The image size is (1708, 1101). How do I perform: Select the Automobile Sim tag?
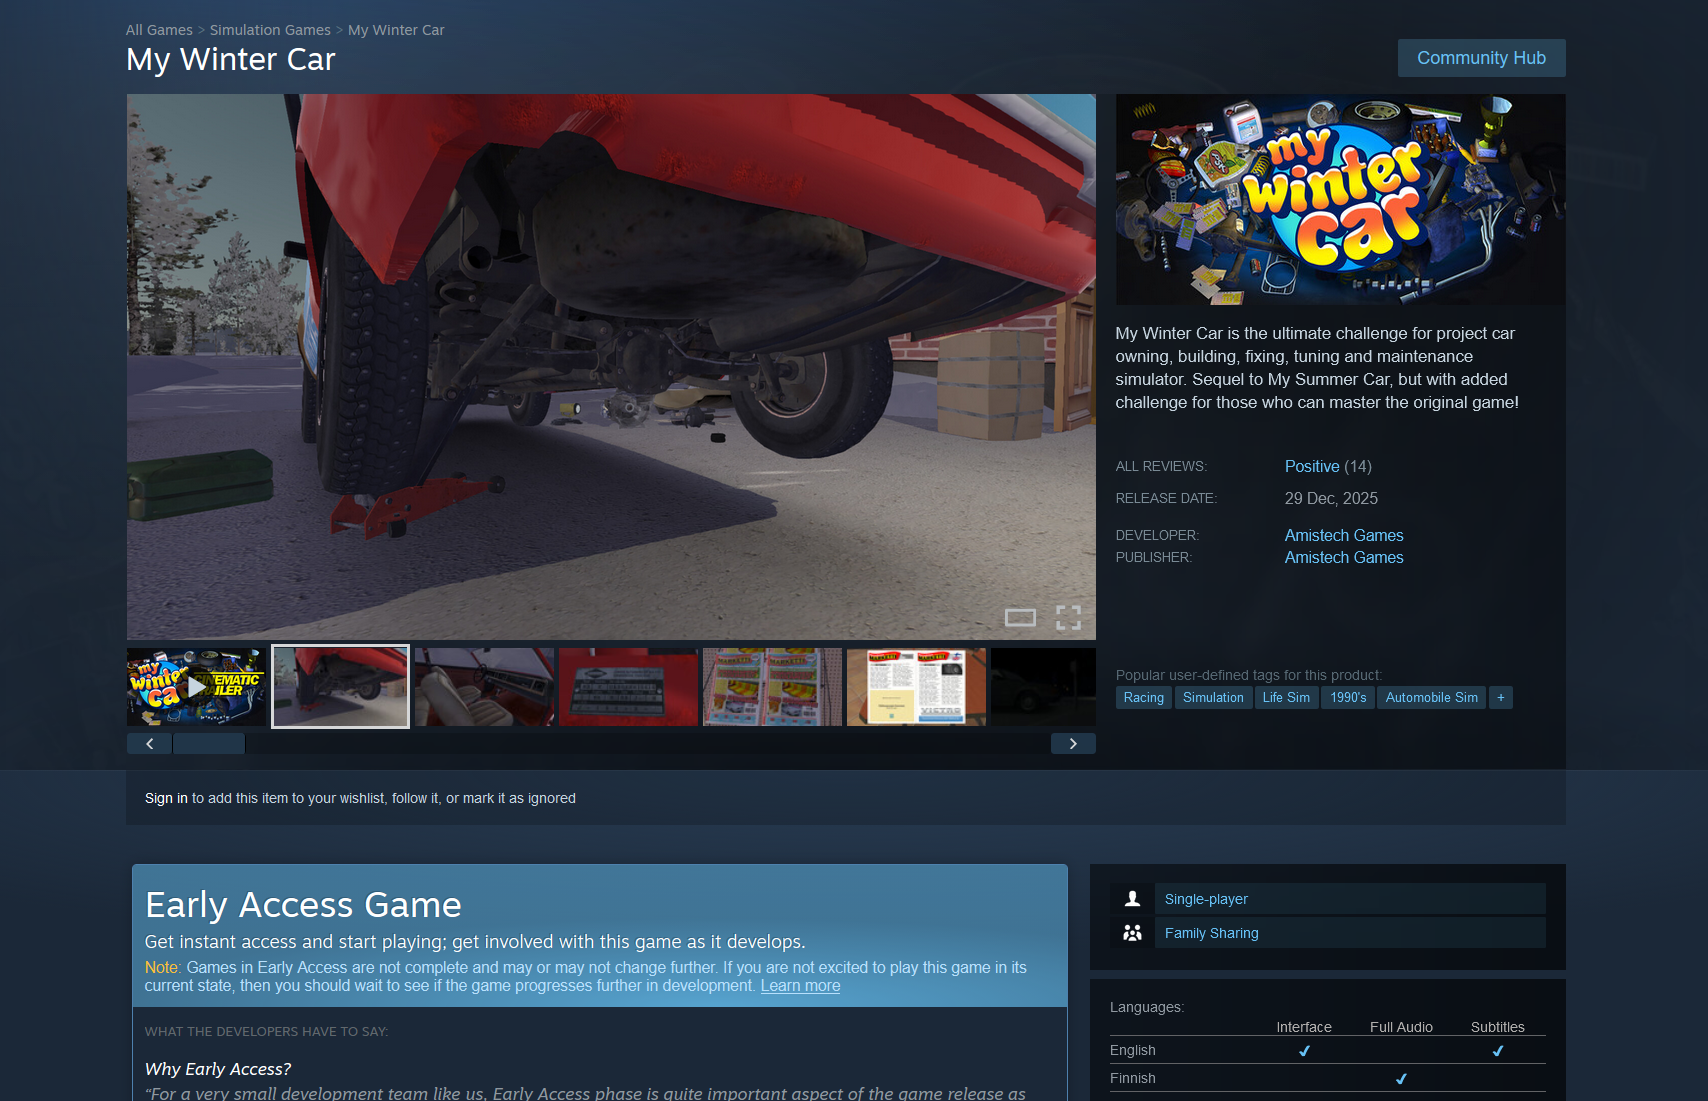pos(1431,698)
